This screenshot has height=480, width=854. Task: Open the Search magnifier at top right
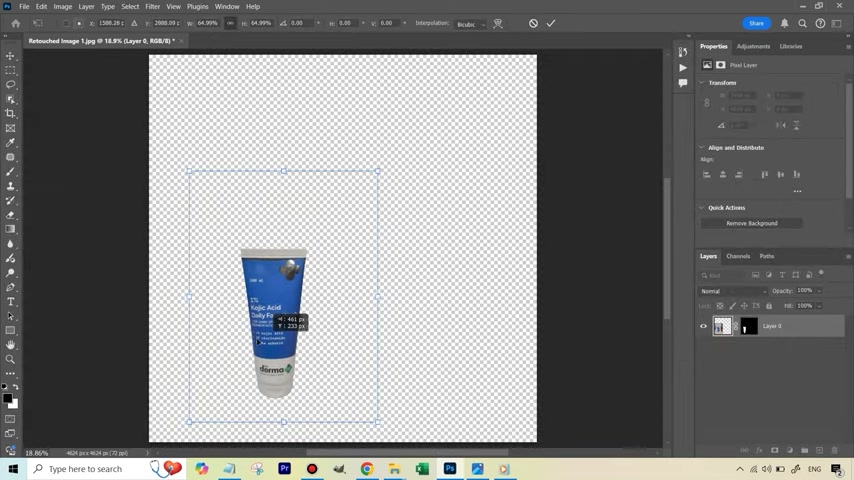(802, 23)
